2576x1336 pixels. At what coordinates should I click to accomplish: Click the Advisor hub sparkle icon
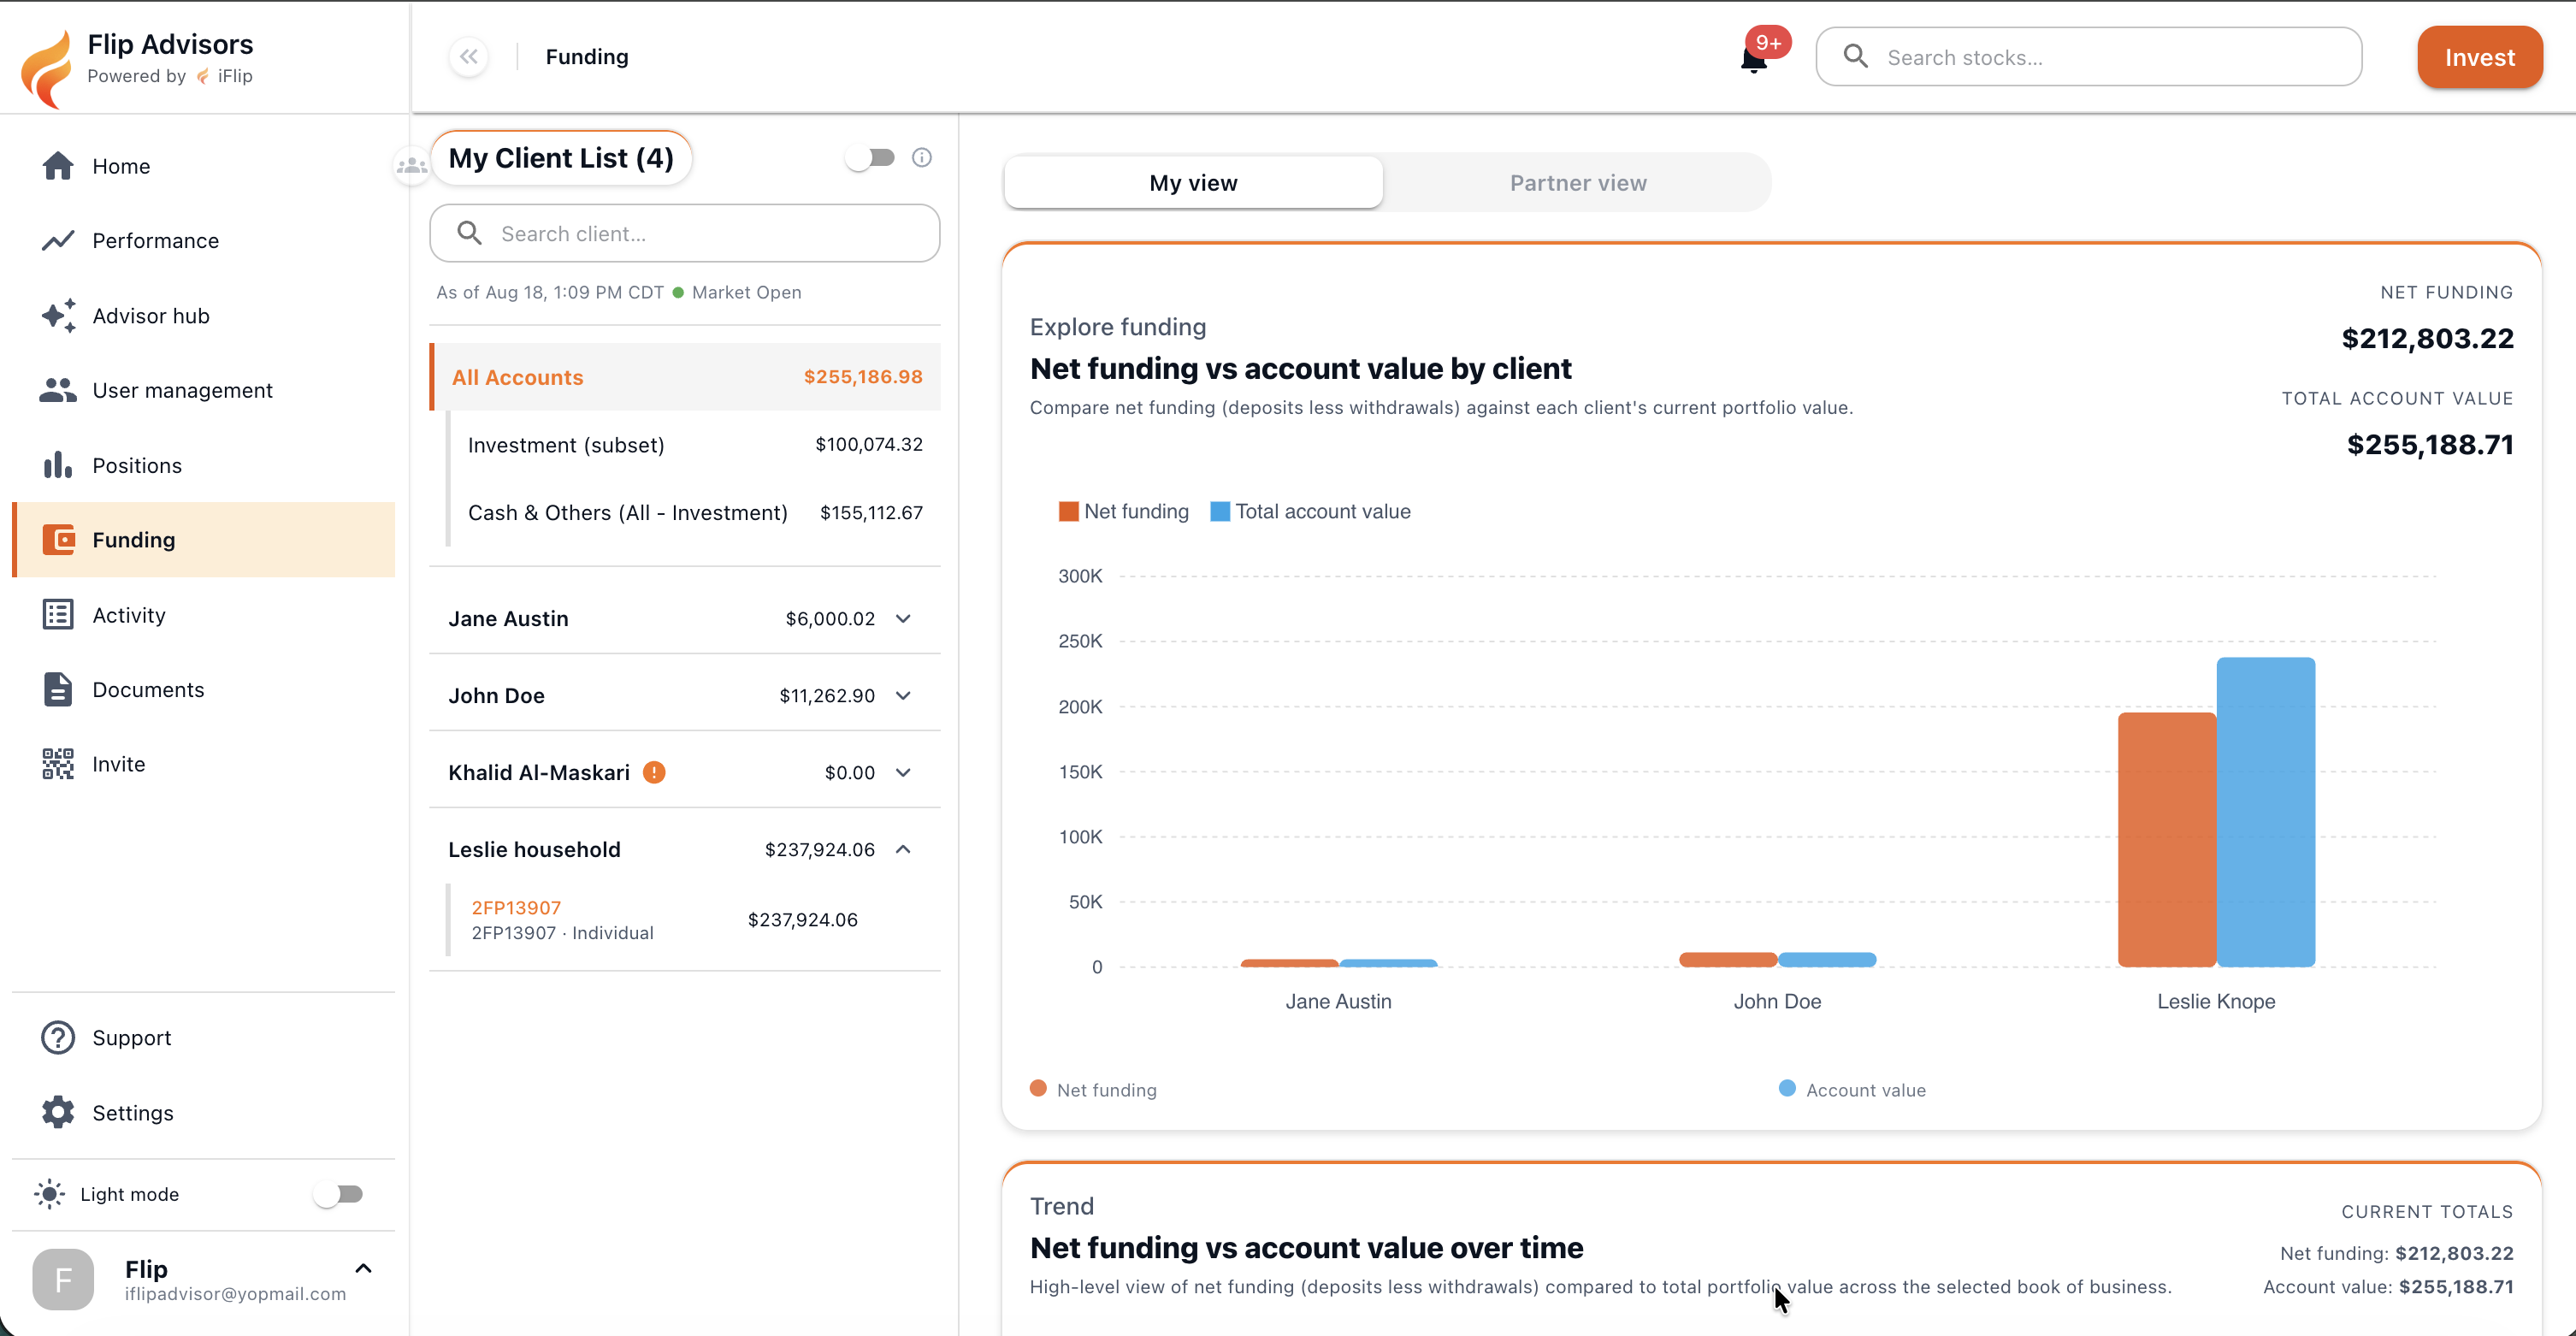58,315
